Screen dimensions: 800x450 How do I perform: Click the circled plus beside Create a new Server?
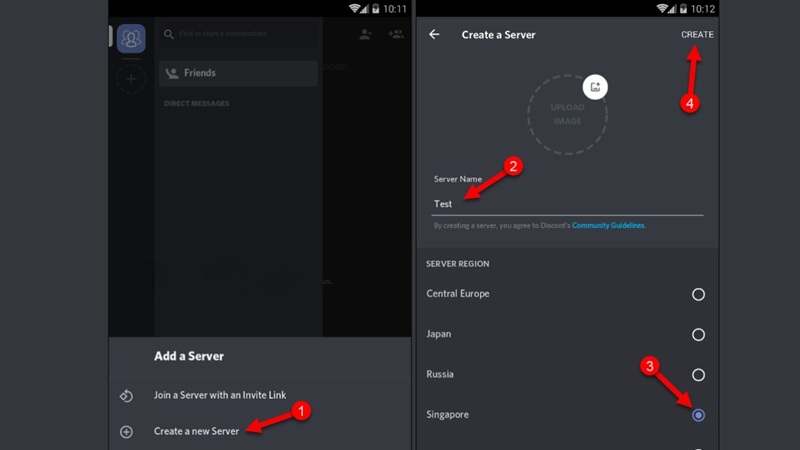[x=126, y=432]
